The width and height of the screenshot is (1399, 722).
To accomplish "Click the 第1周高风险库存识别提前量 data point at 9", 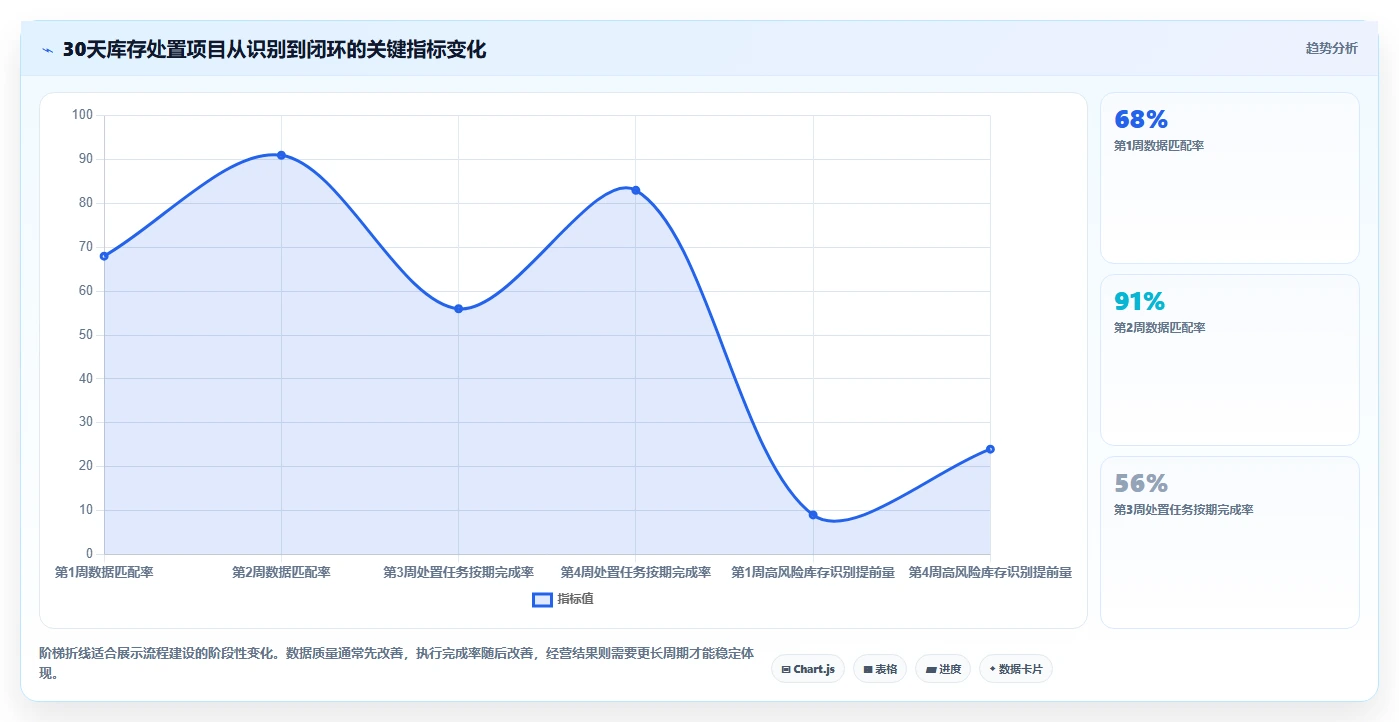I will click(x=813, y=515).
